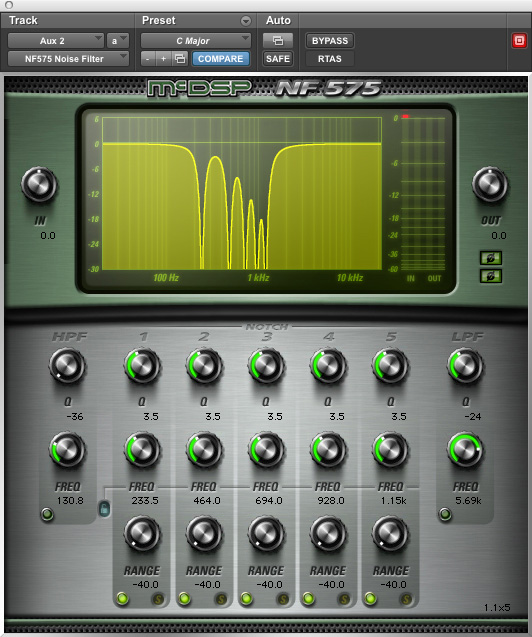Solo notch 3 with its S button

[283, 599]
